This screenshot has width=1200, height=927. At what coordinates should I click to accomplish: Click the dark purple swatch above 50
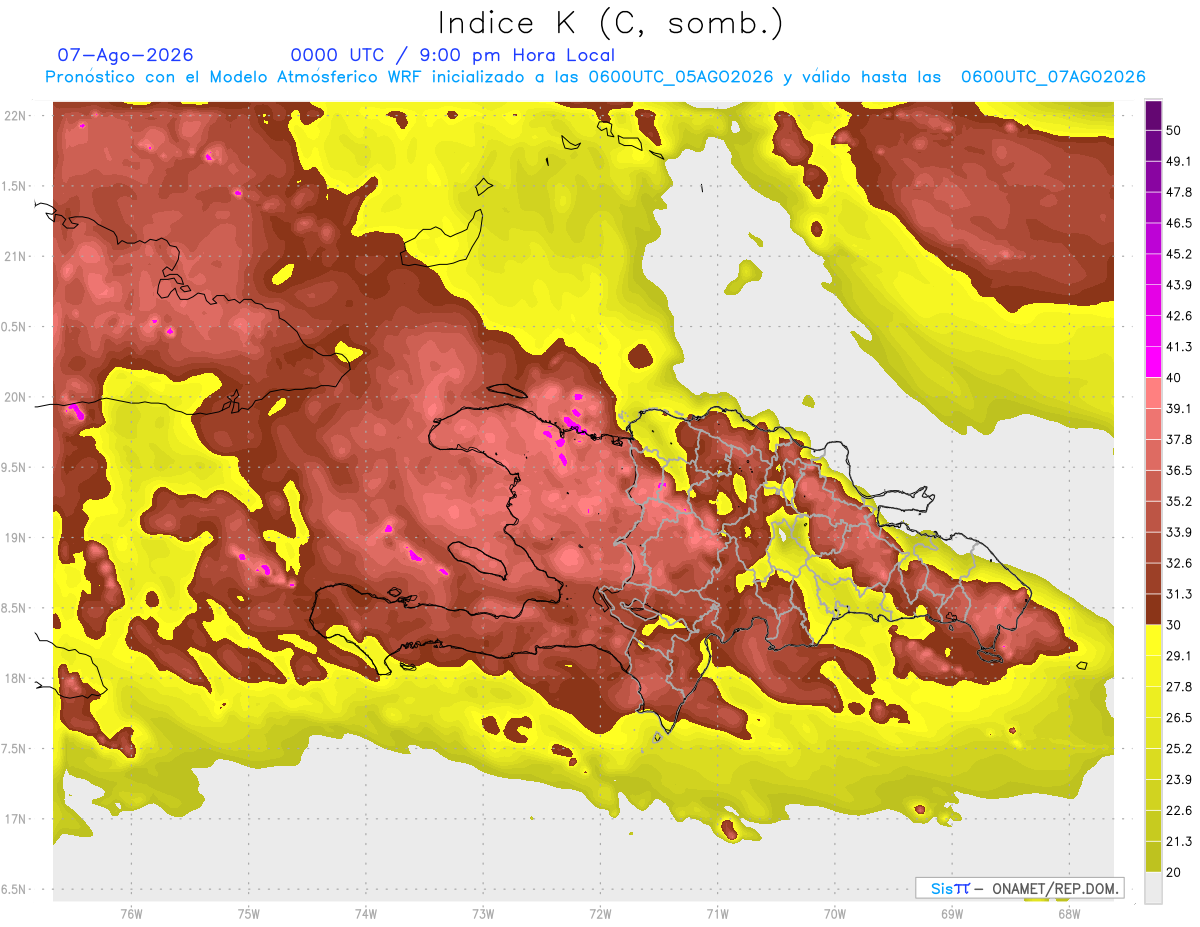pos(1153,116)
